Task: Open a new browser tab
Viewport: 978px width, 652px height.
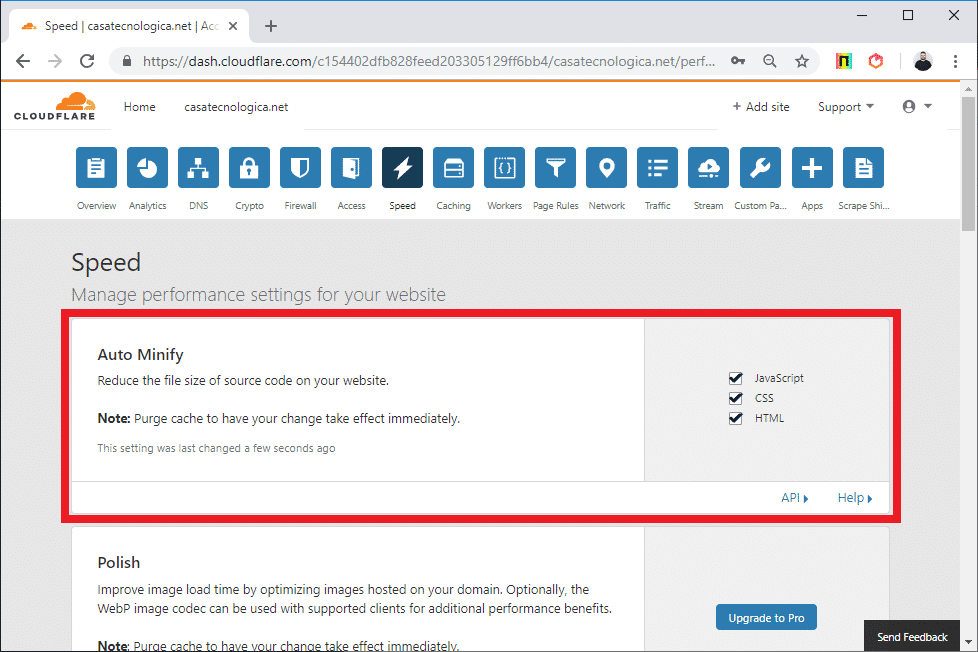Action: (271, 26)
